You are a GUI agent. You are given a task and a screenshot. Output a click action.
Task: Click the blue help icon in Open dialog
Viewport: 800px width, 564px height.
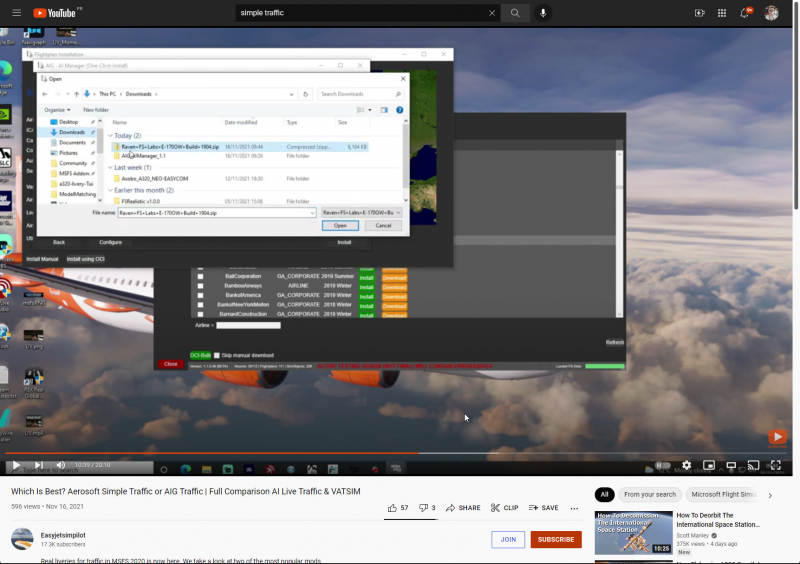[399, 110]
